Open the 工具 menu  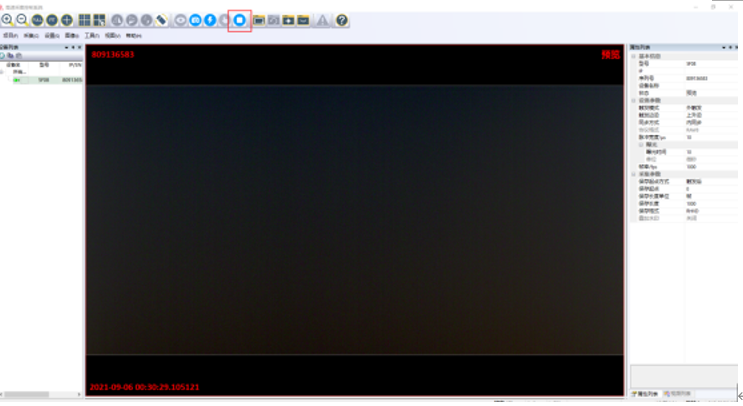[x=92, y=36]
